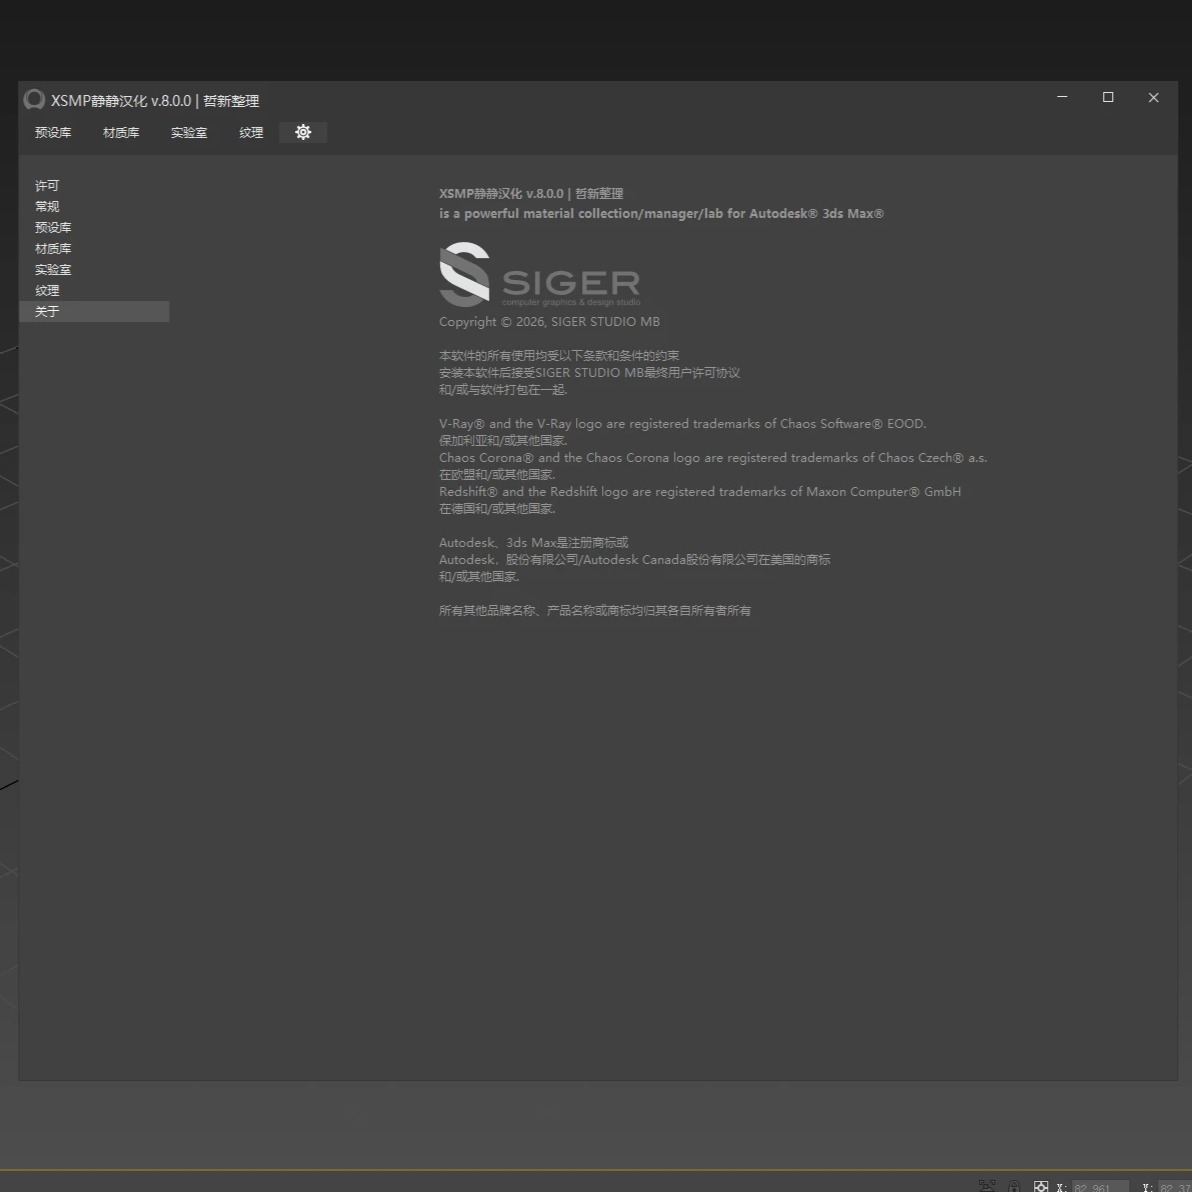The width and height of the screenshot is (1192, 1192).
Task: Select 许可 in the settings sidebar
Action: (x=94, y=185)
